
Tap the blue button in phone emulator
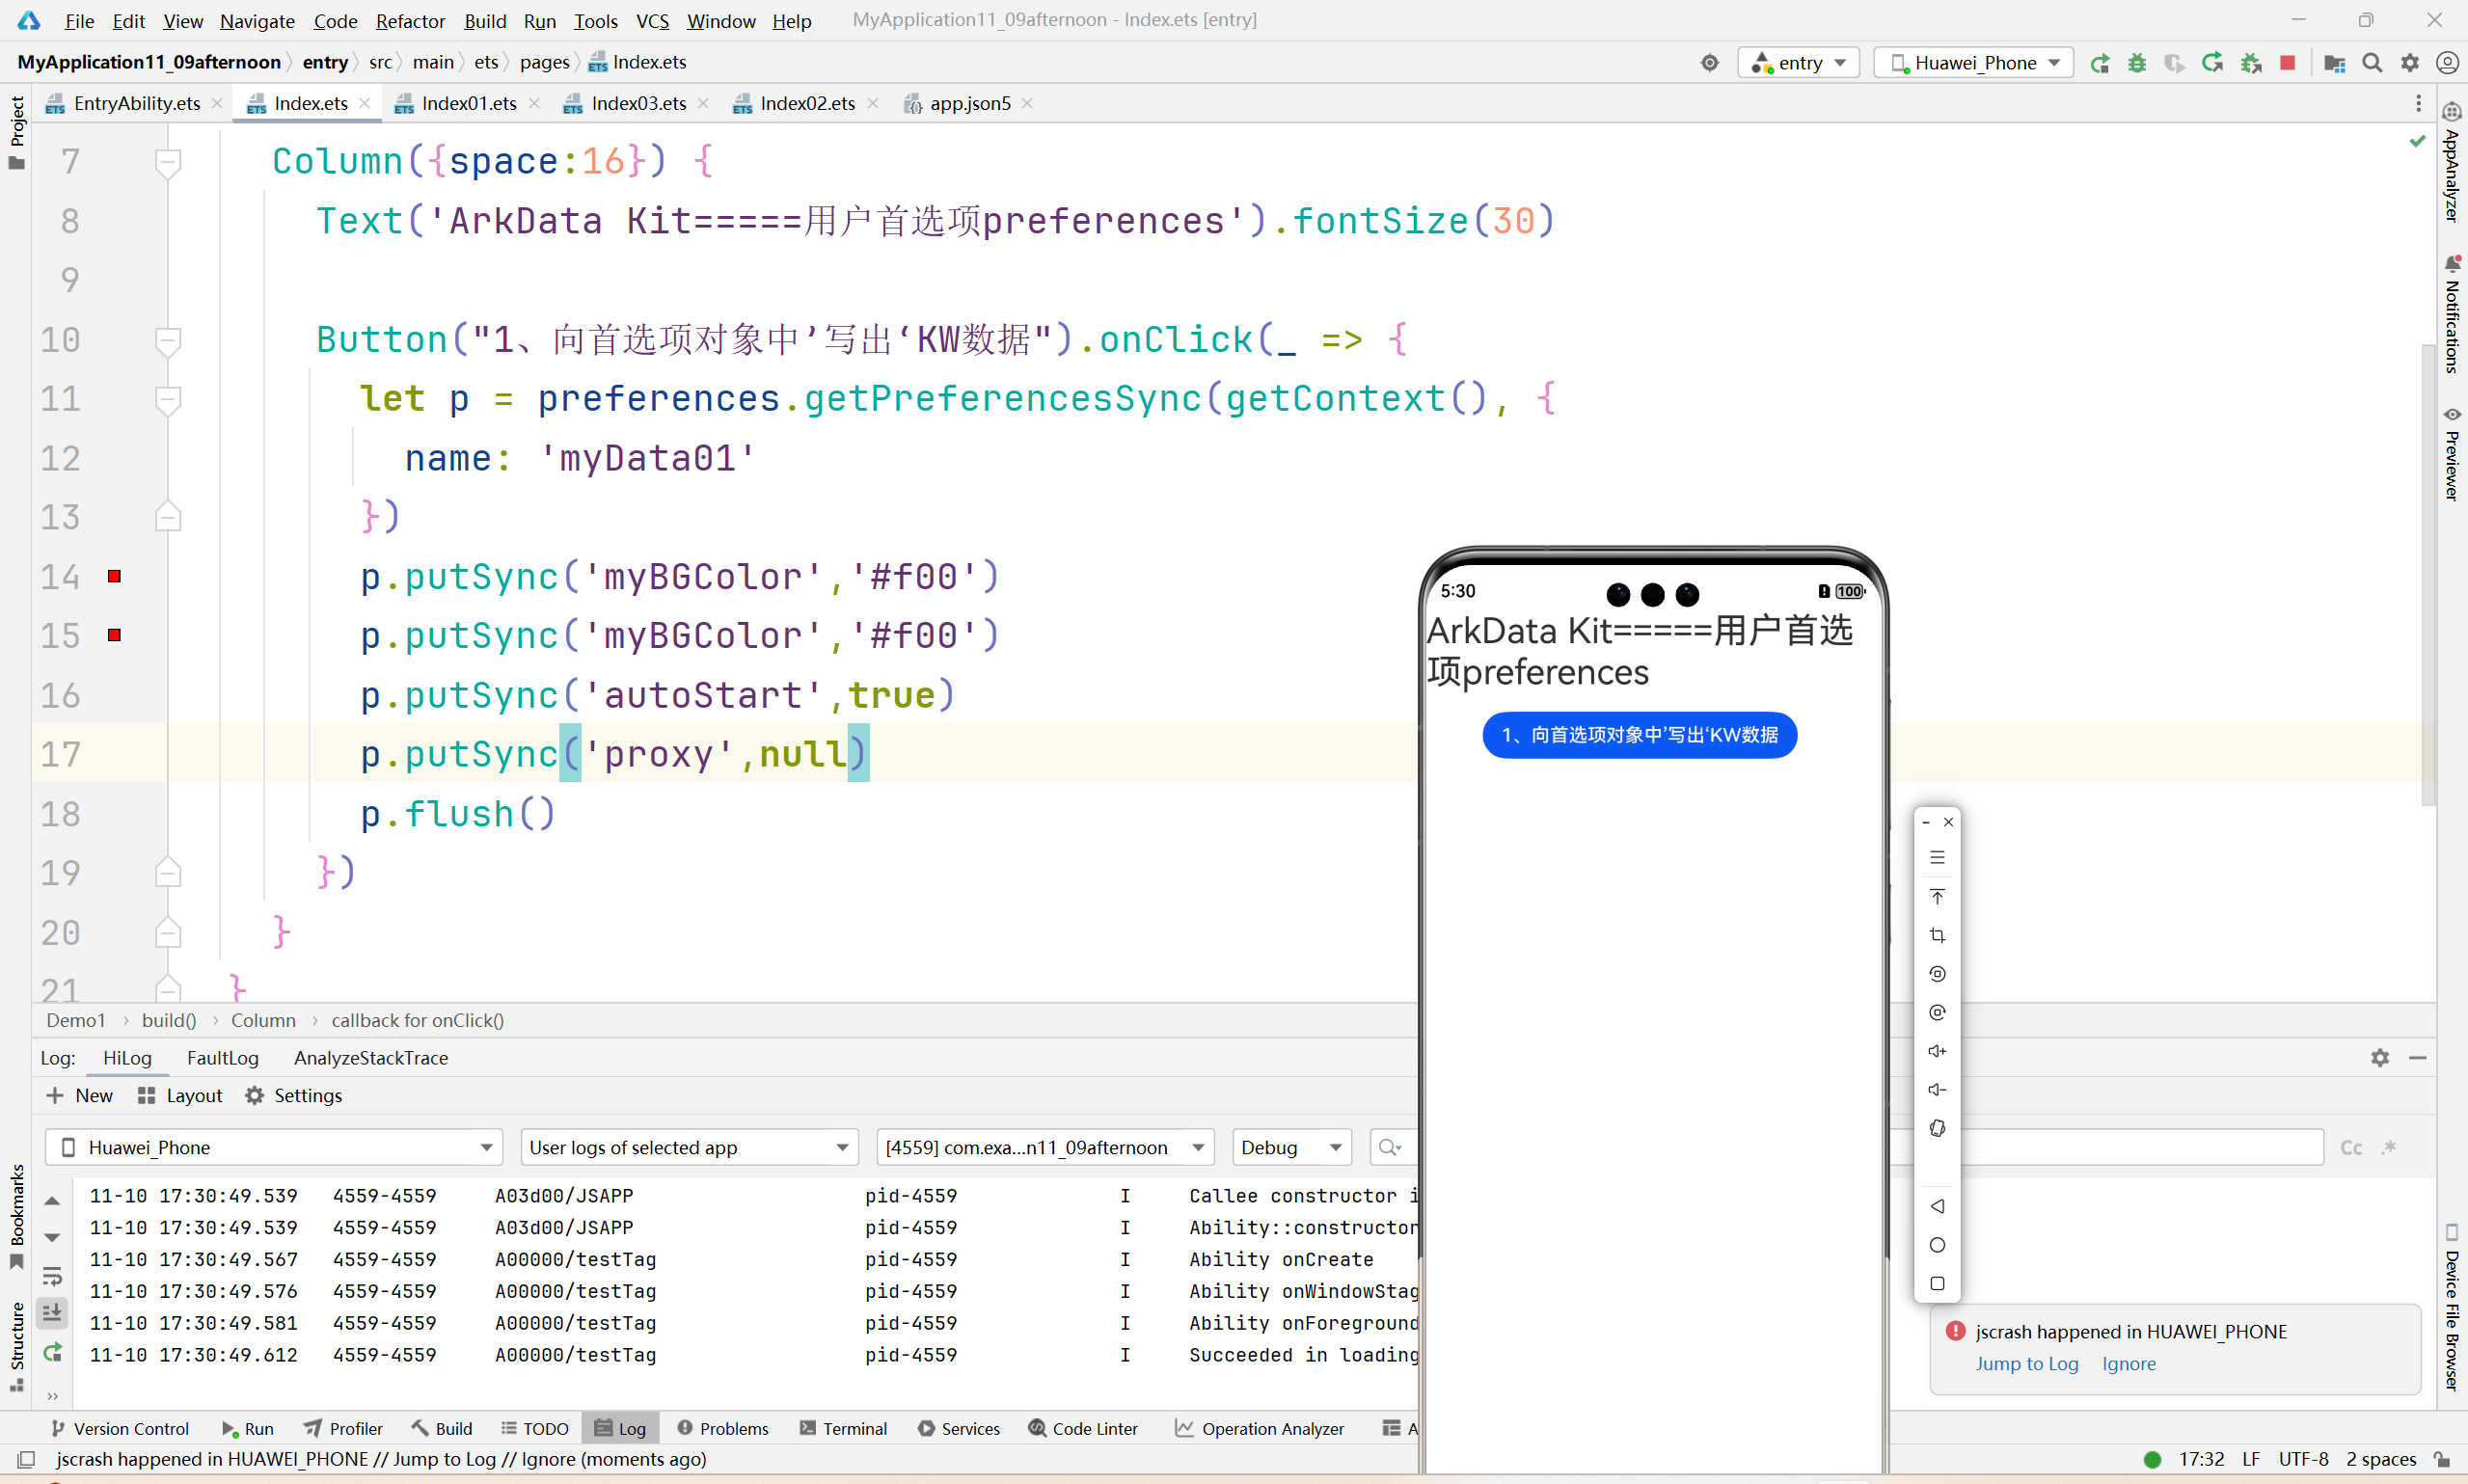[1639, 735]
